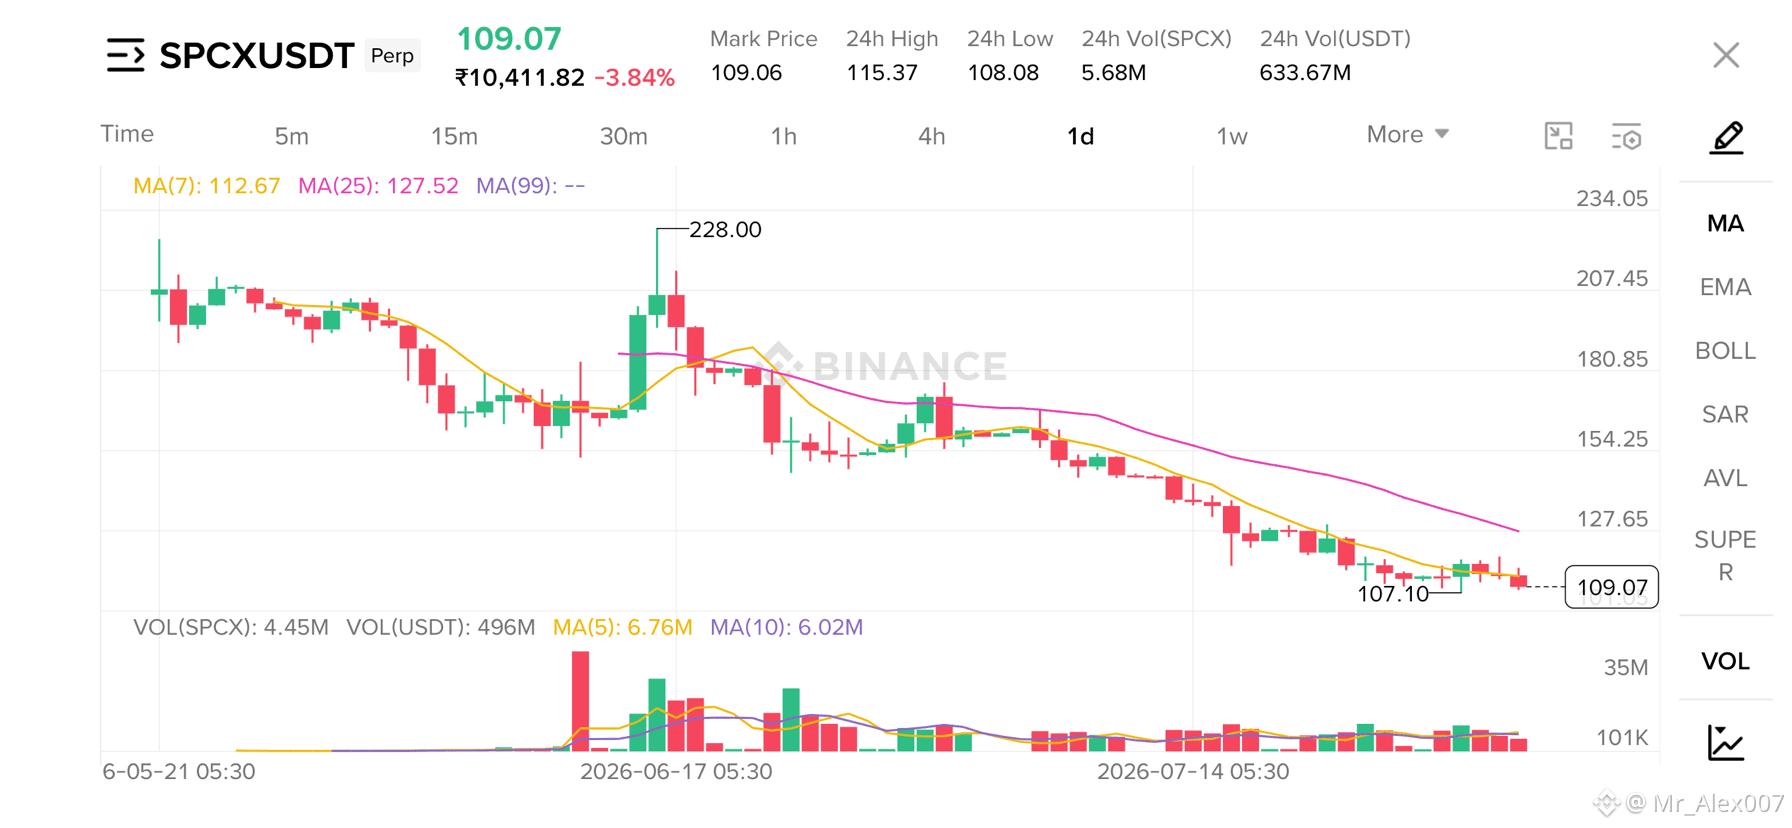Click the ₹10,411.82 converted price

coord(520,78)
